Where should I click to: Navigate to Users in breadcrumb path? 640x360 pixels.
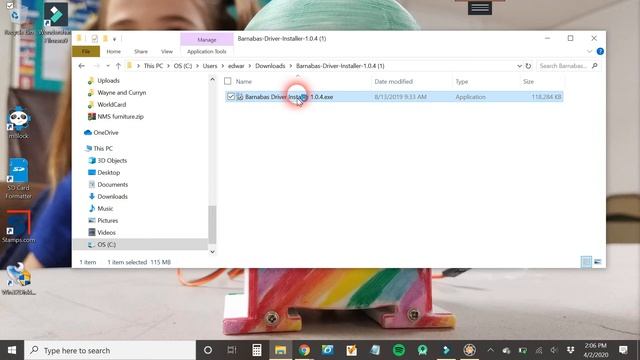[210, 66]
